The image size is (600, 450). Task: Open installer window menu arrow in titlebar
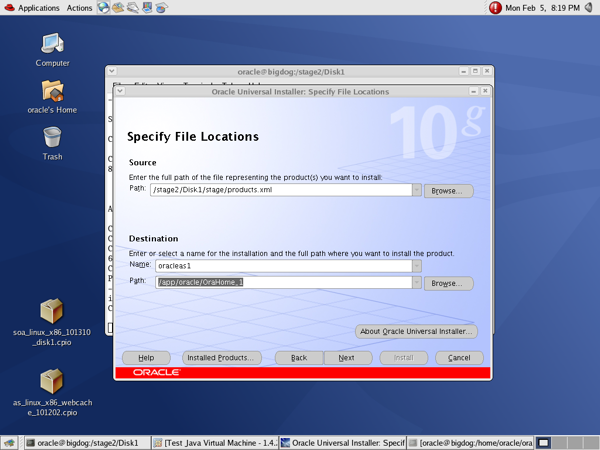[120, 91]
